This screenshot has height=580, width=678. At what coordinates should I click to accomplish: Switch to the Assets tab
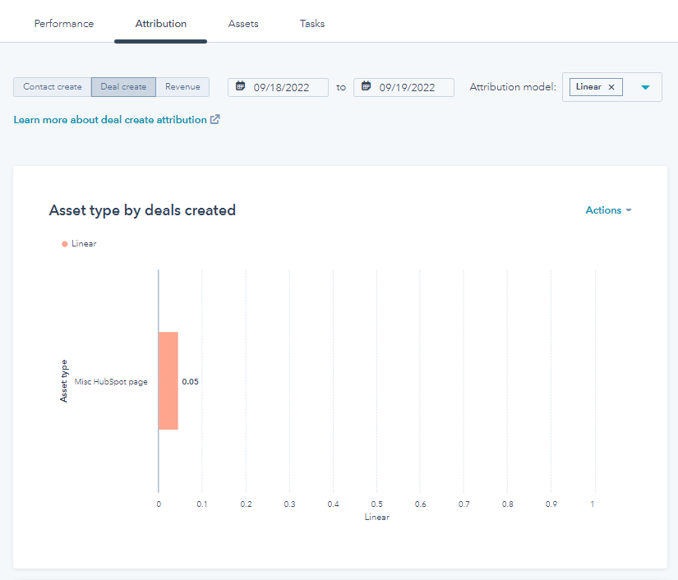pos(243,23)
